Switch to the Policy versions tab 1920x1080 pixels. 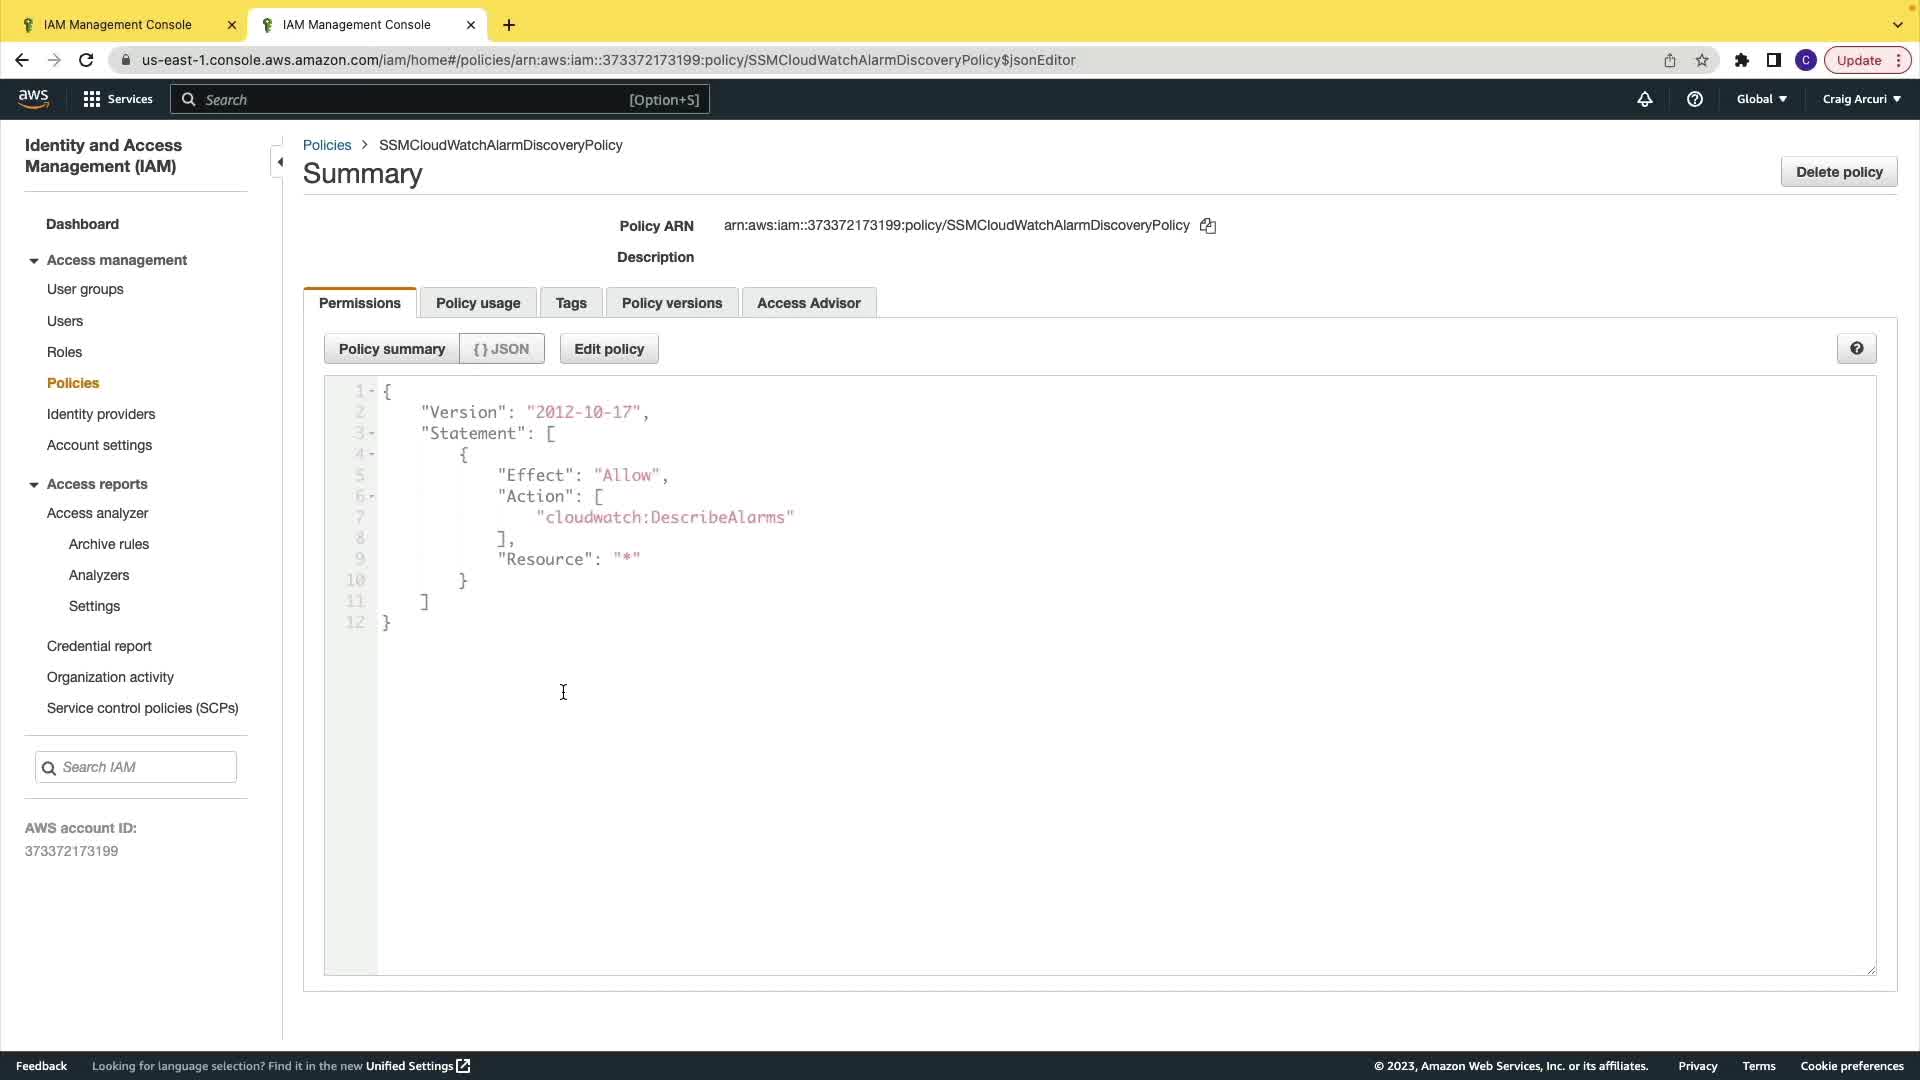(x=671, y=303)
